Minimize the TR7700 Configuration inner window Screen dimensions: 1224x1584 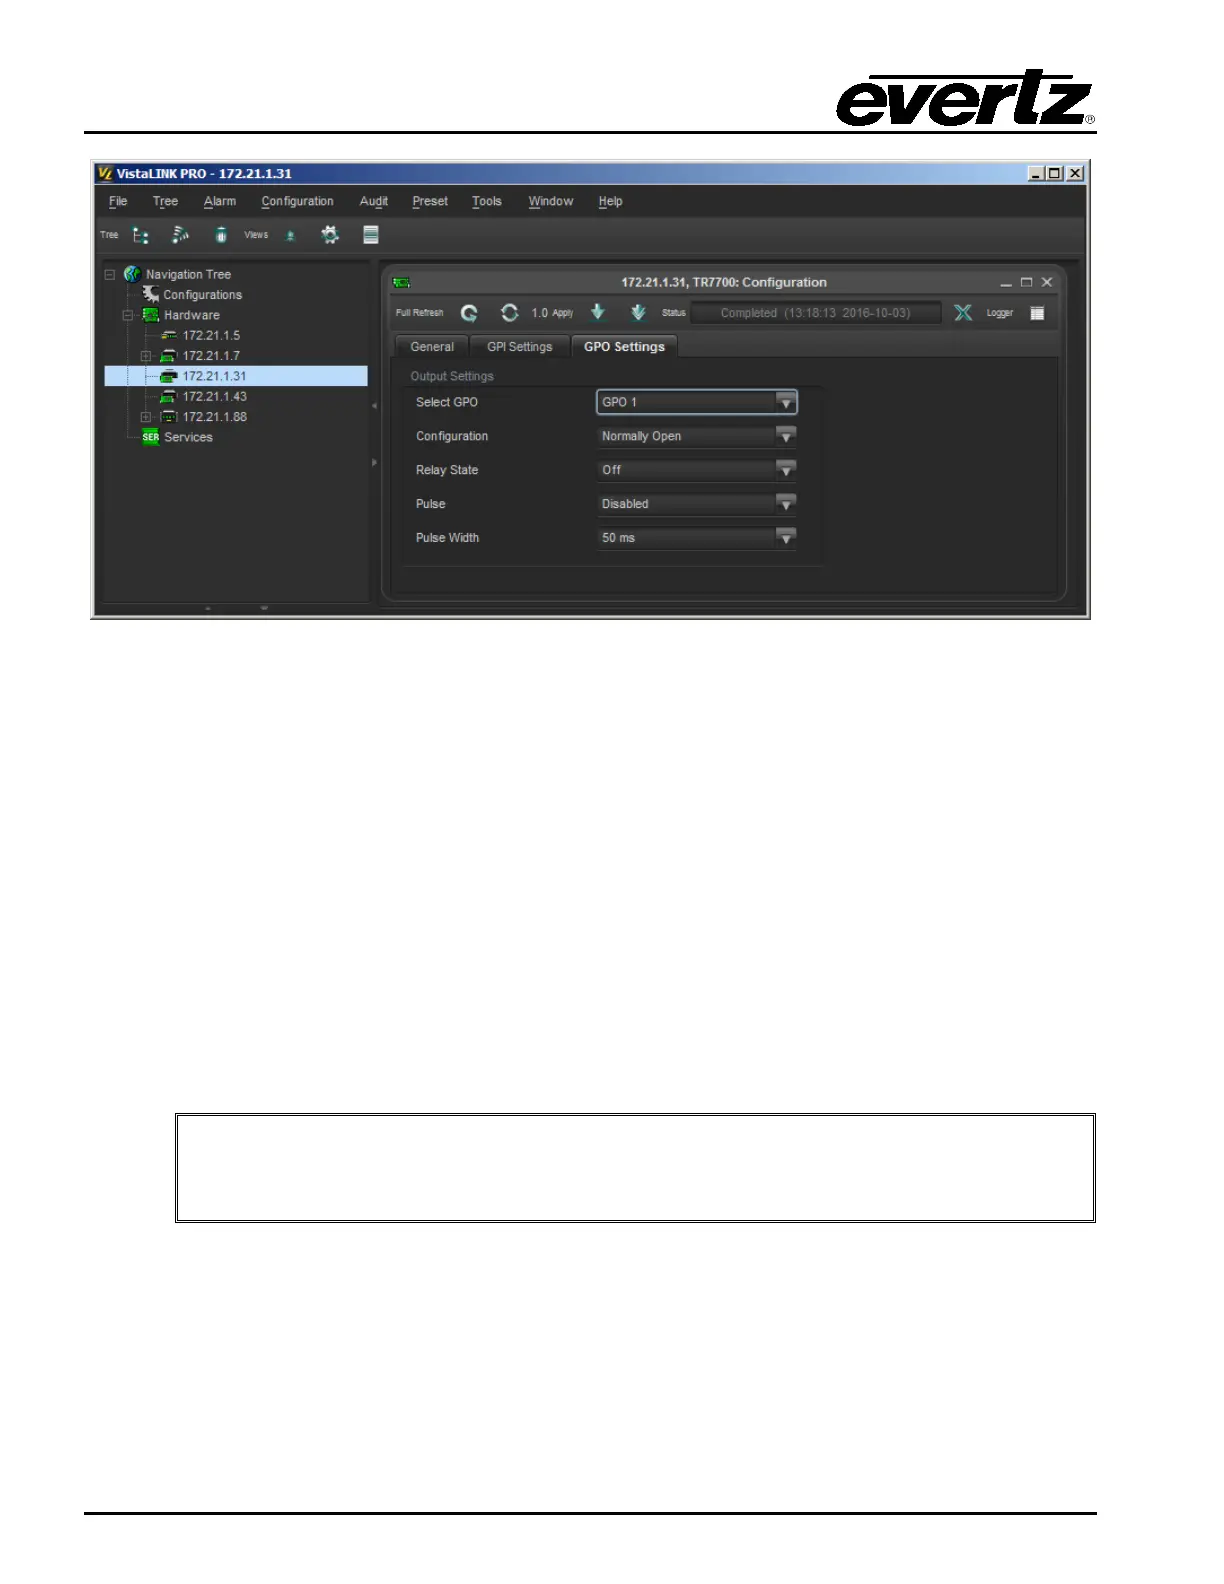pyautogui.click(x=1006, y=283)
